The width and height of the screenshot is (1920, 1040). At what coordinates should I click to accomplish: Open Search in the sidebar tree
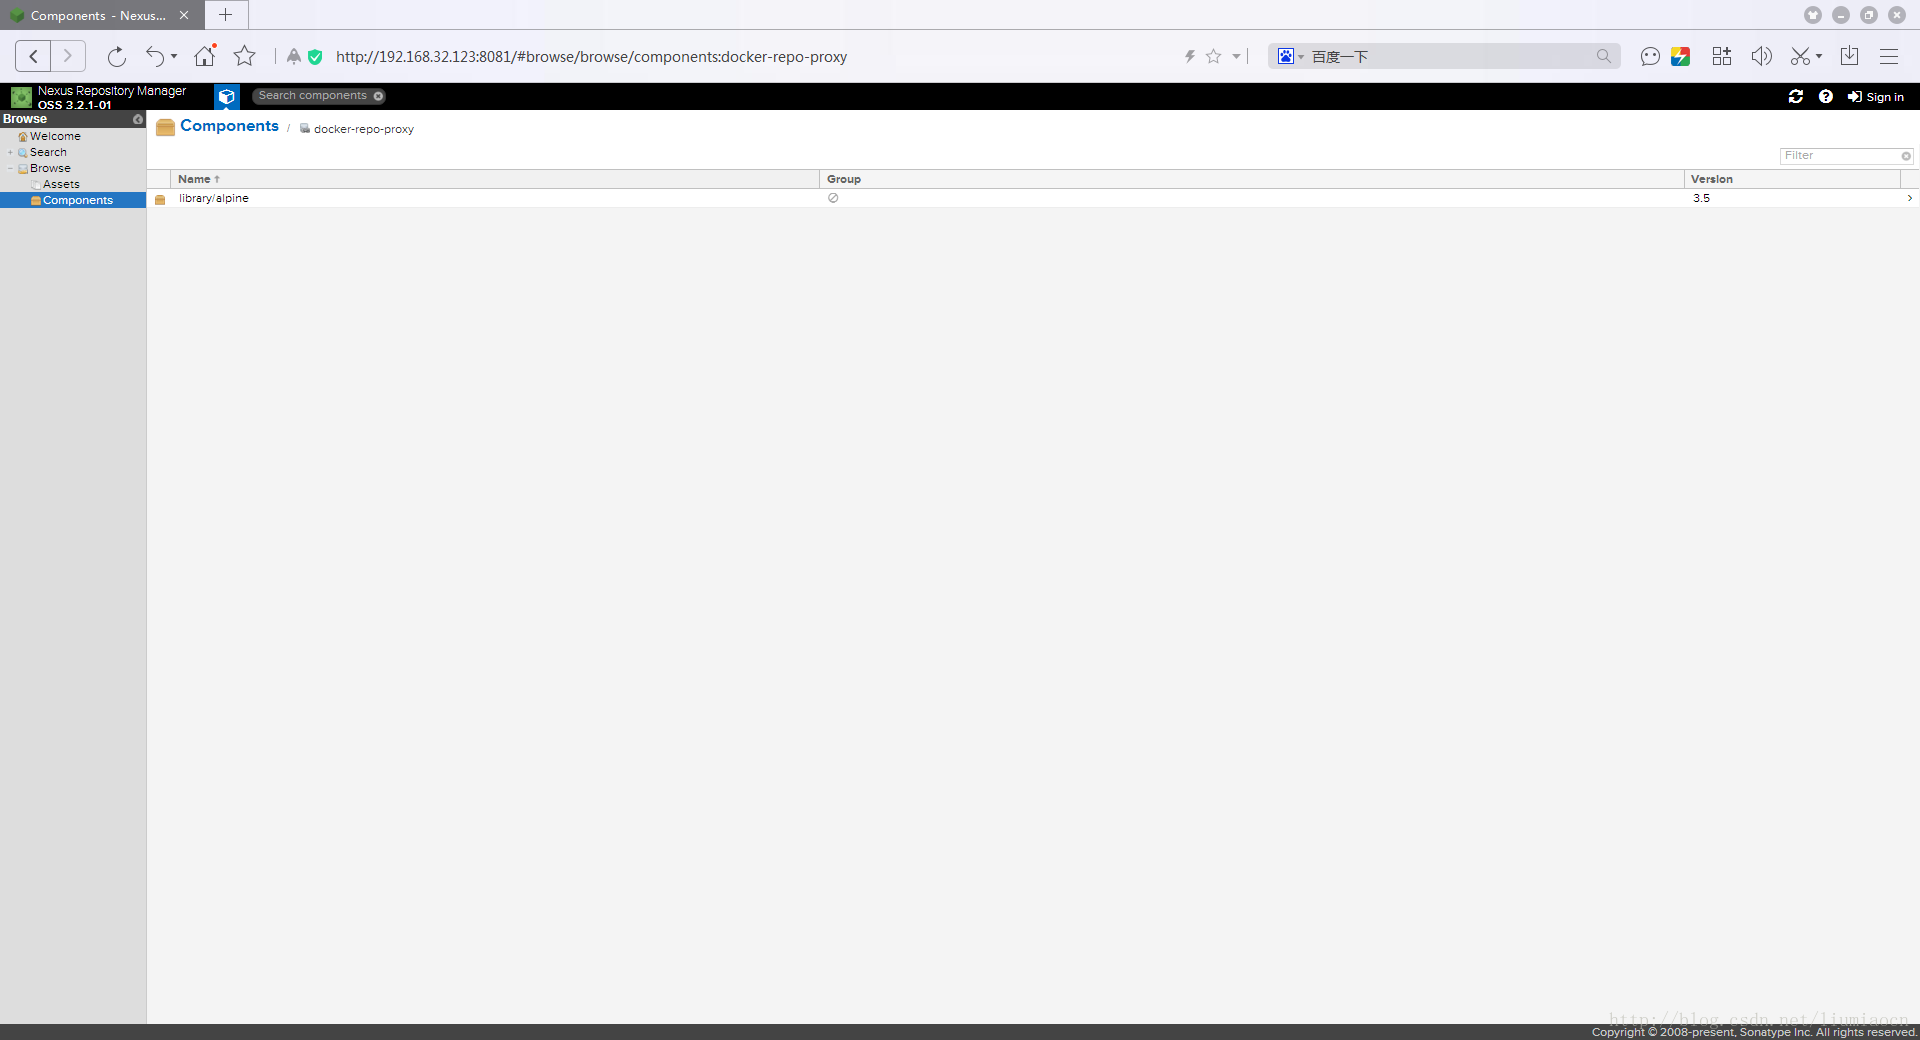48,152
